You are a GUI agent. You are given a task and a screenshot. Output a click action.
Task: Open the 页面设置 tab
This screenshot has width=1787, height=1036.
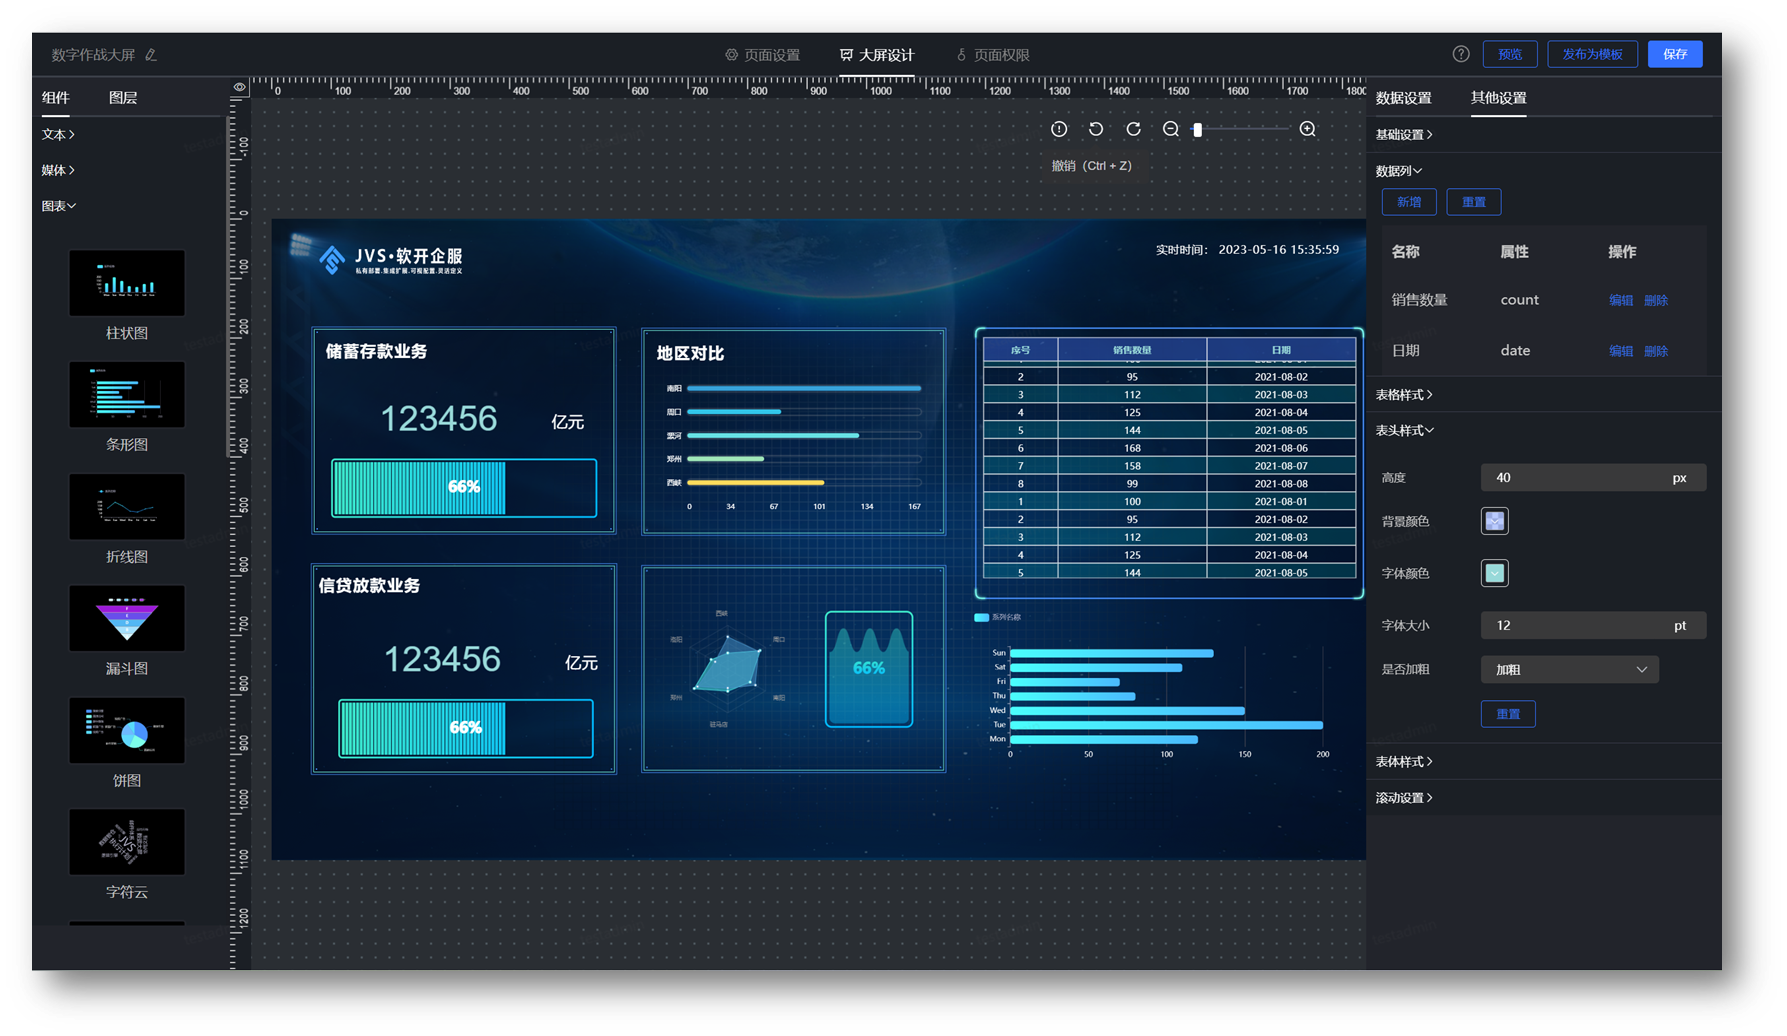coord(762,55)
